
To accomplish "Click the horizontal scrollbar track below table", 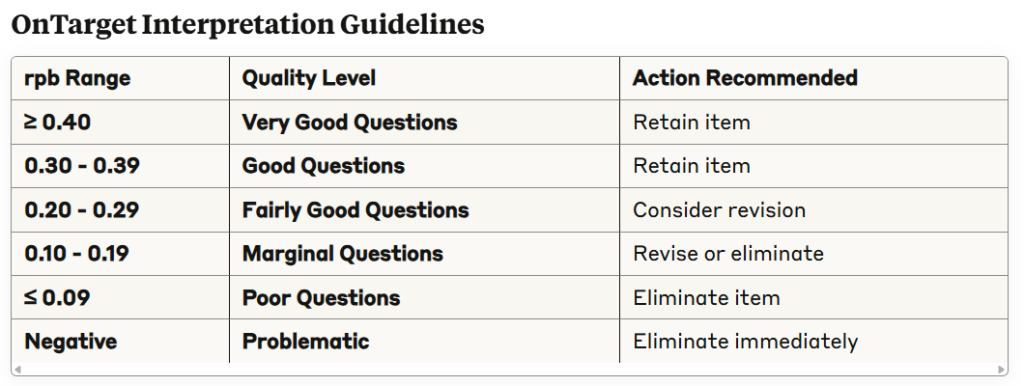I will point(509,370).
